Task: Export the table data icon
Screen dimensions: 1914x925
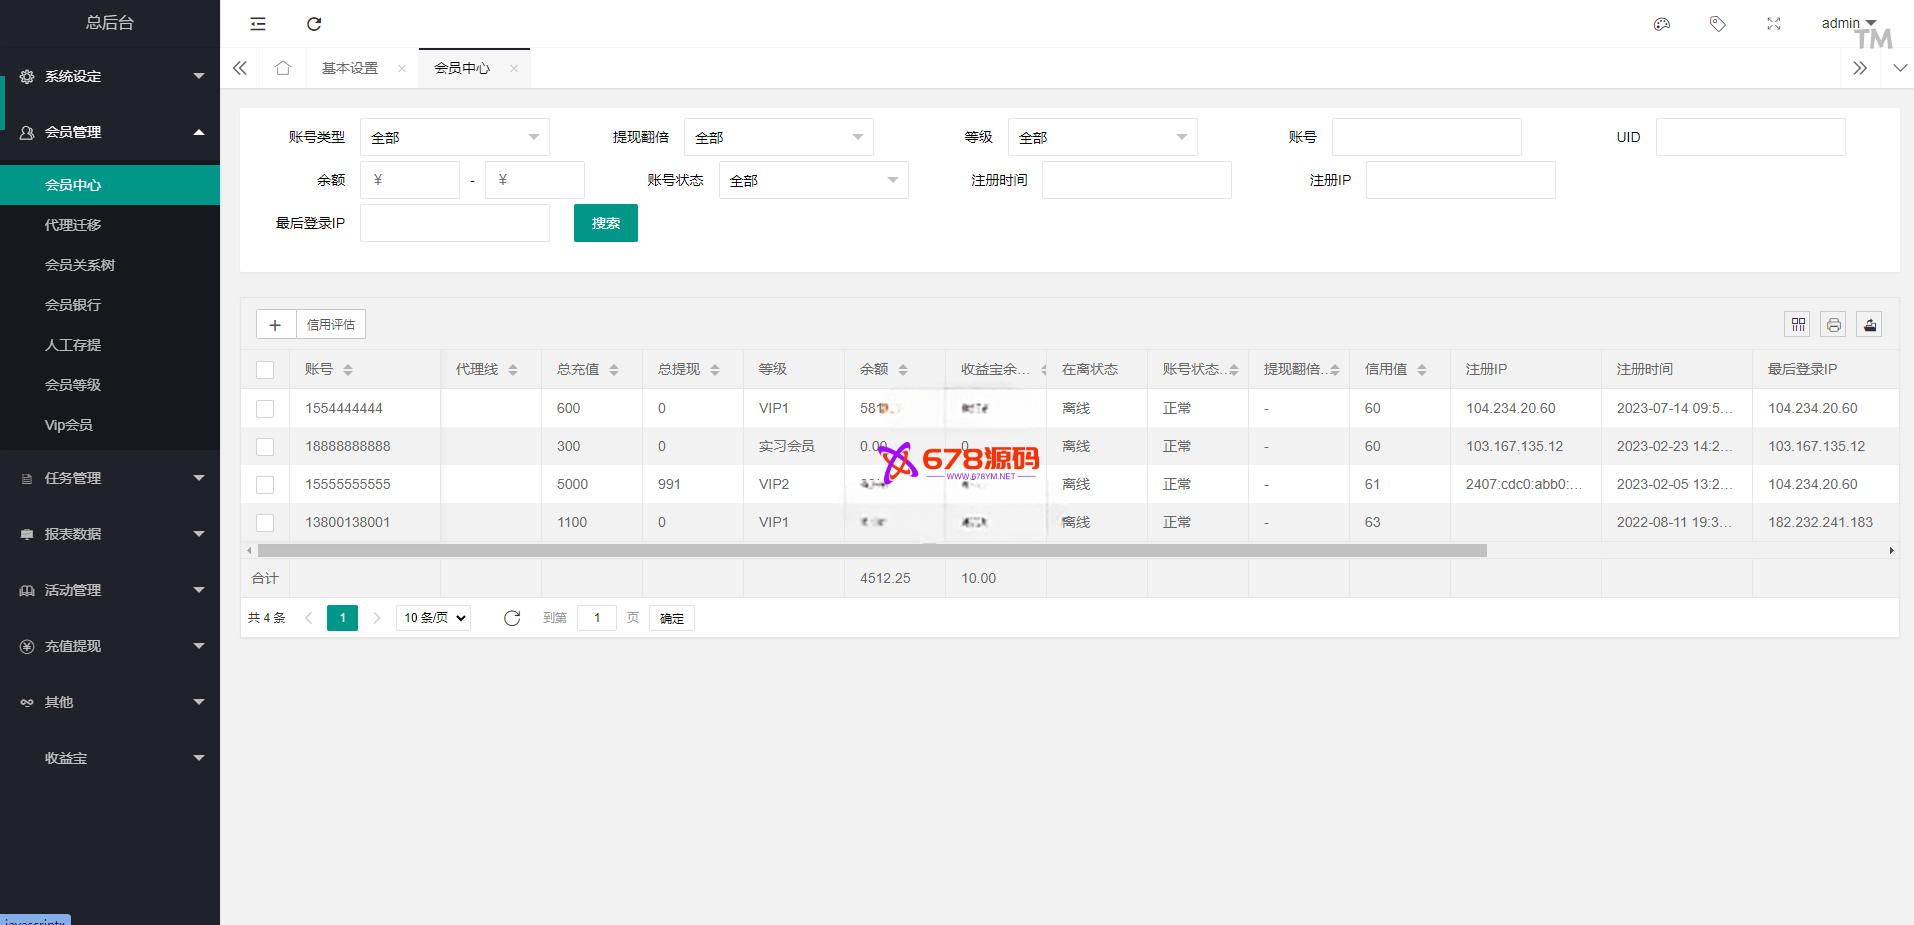Action: pyautogui.click(x=1869, y=324)
